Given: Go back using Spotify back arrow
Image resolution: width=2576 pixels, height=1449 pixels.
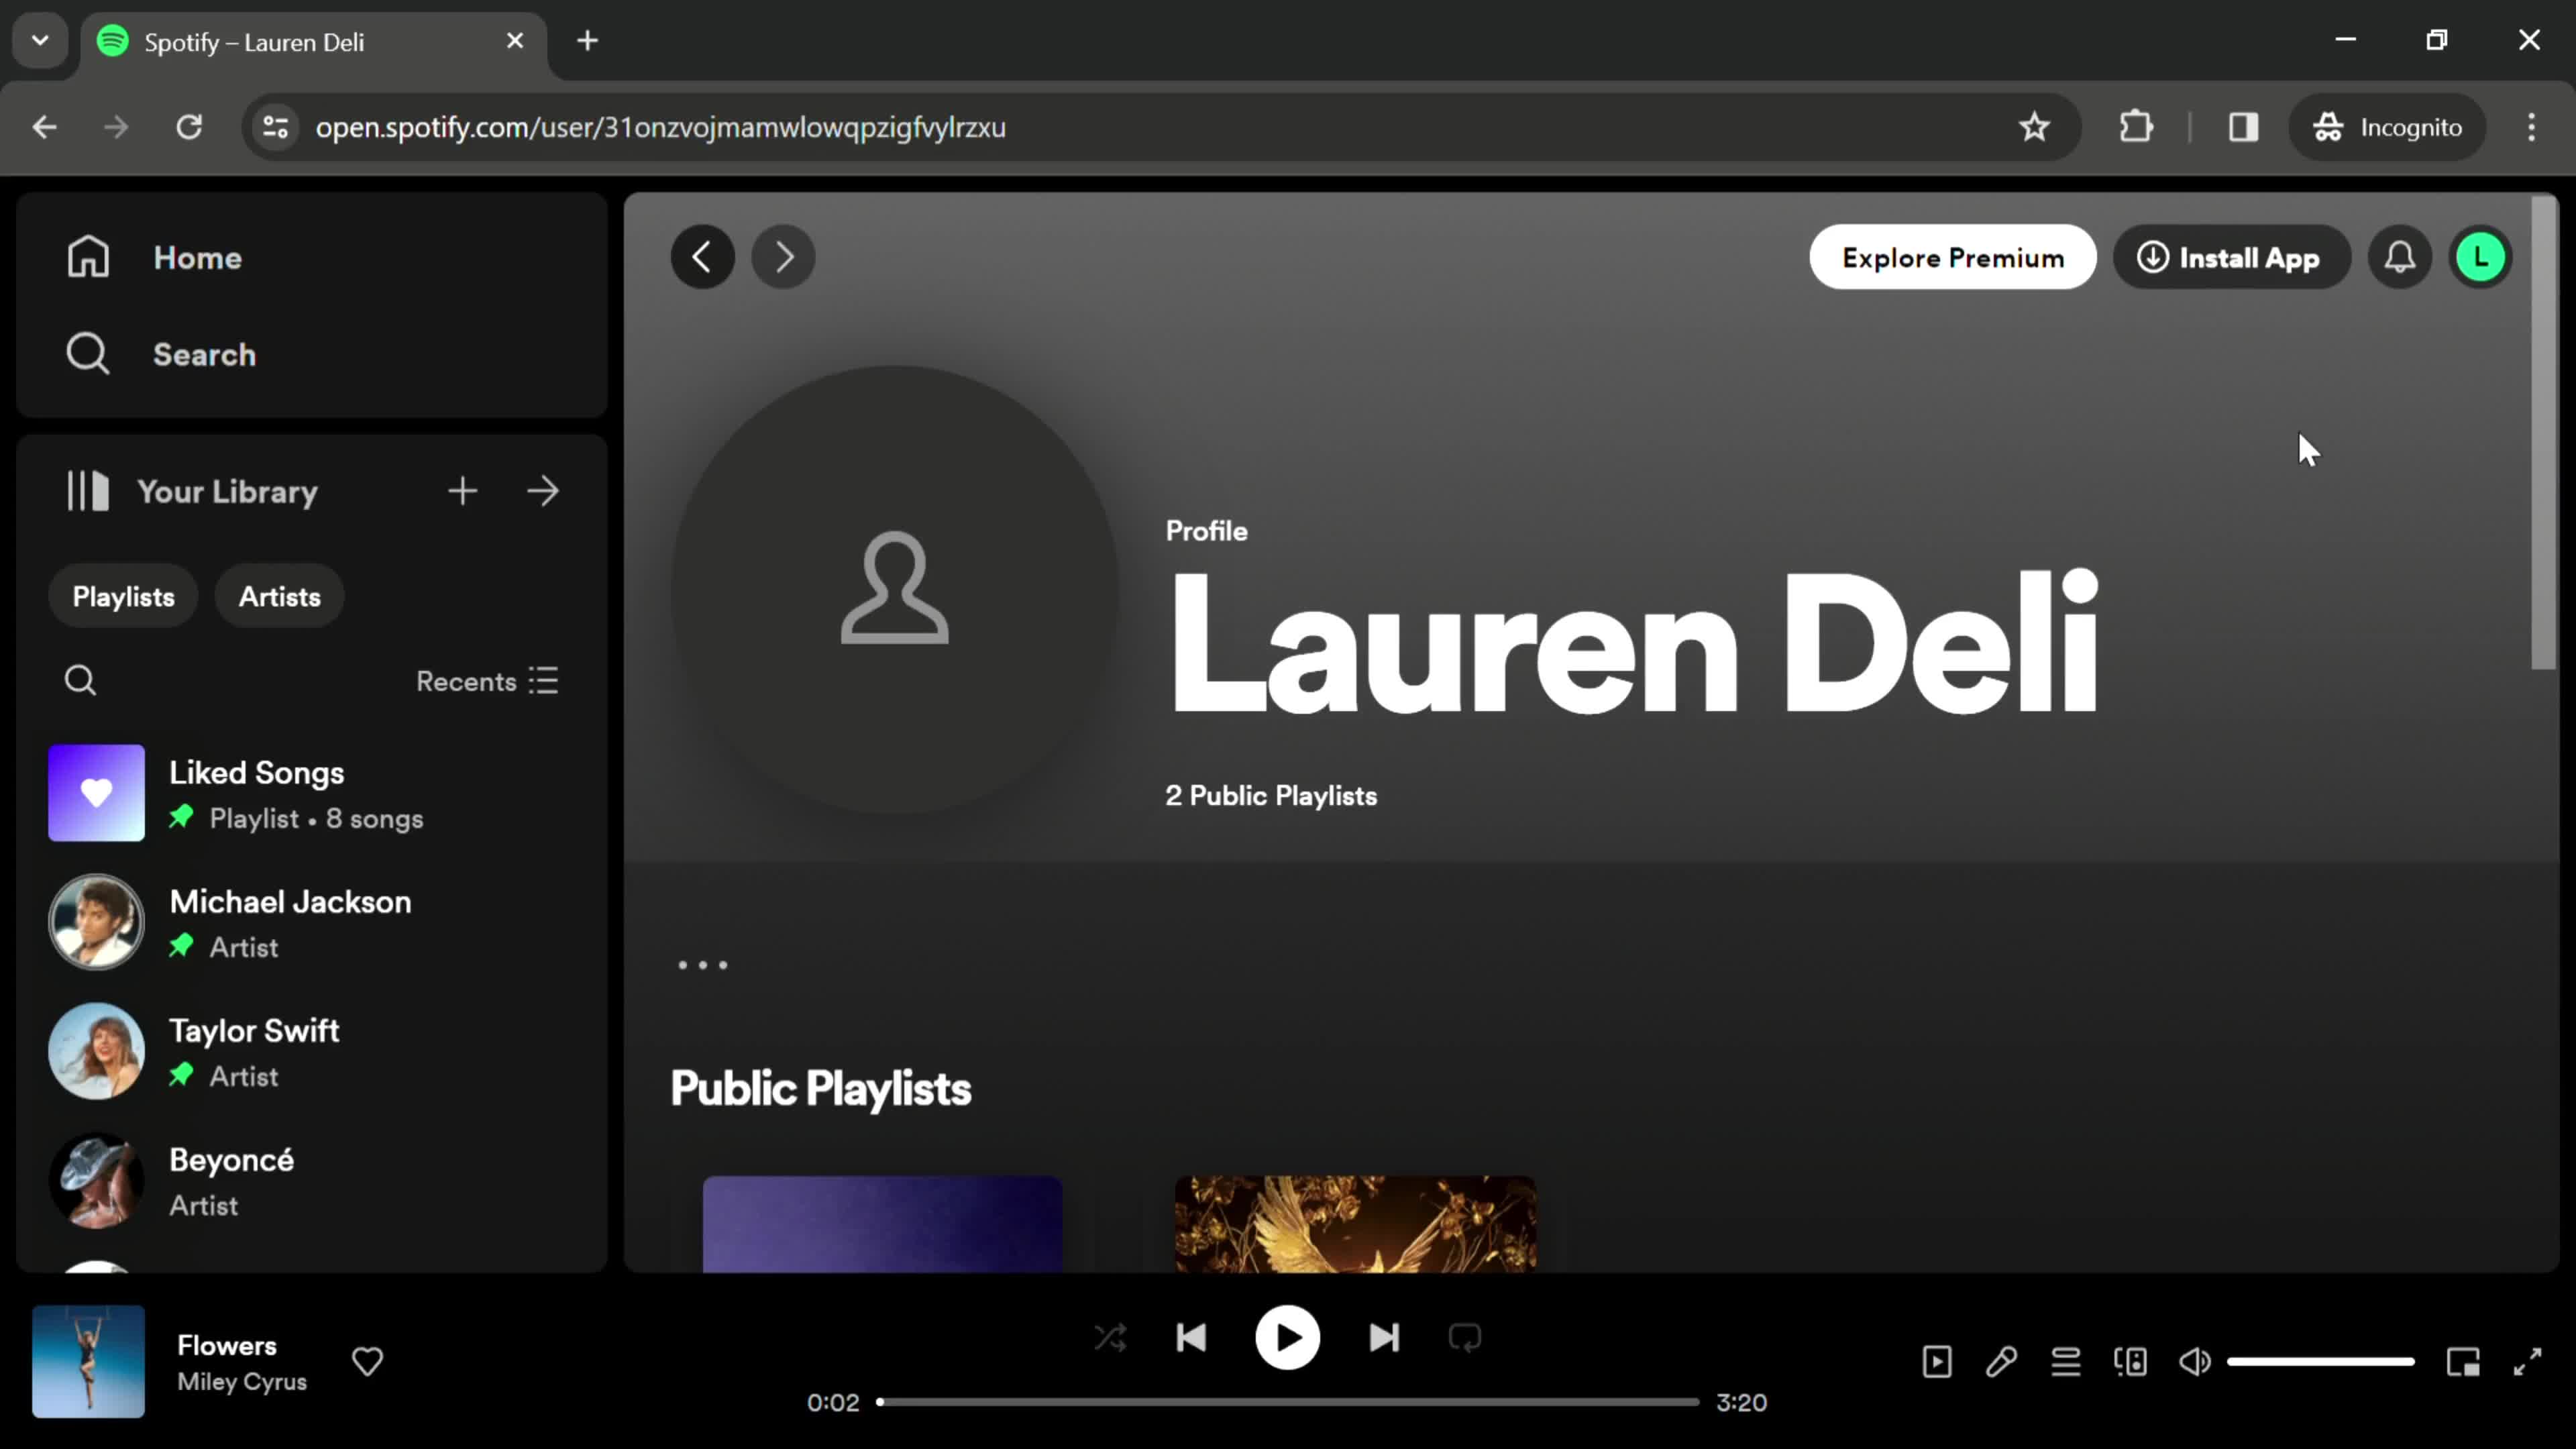Looking at the screenshot, I should click(703, 257).
